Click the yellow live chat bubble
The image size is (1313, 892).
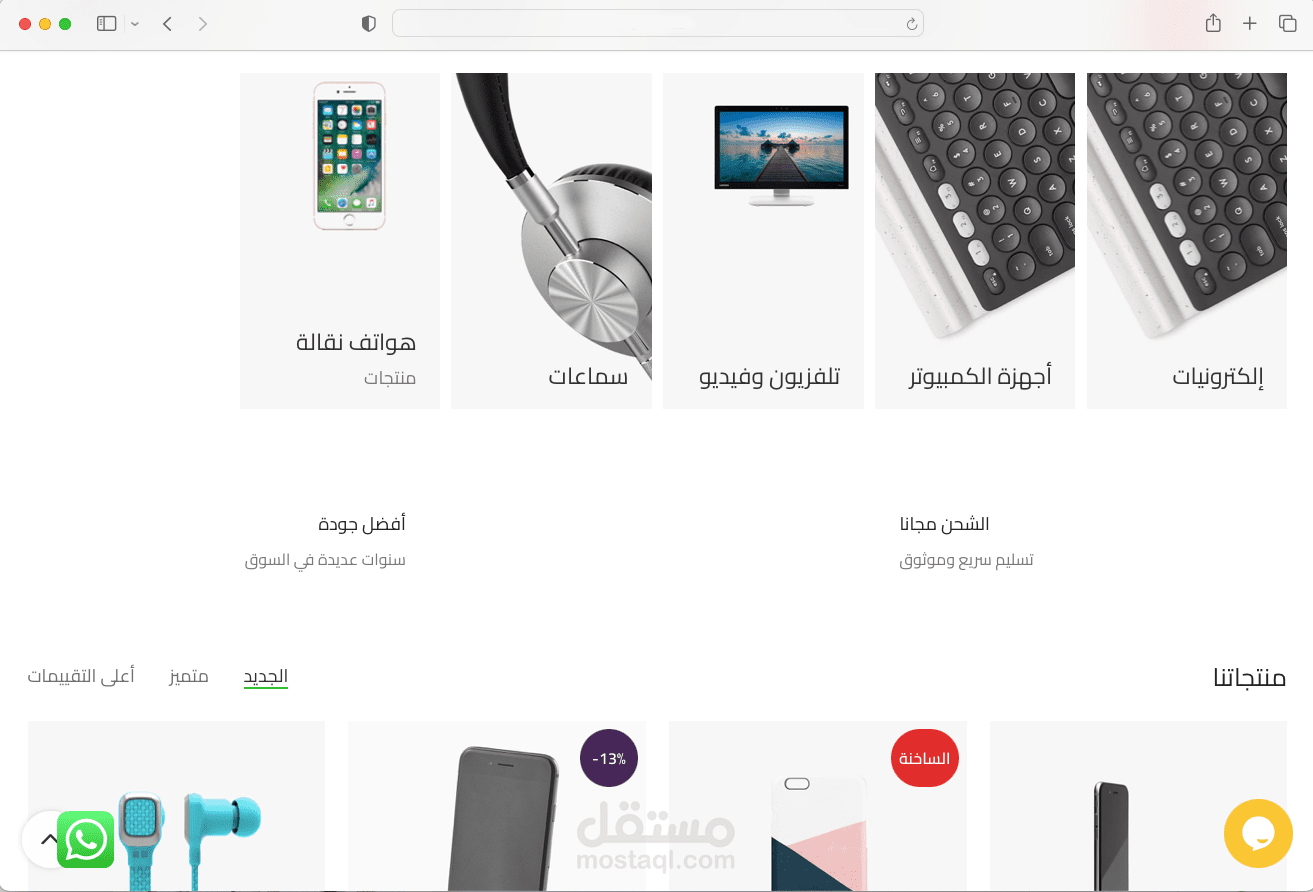tap(1259, 833)
